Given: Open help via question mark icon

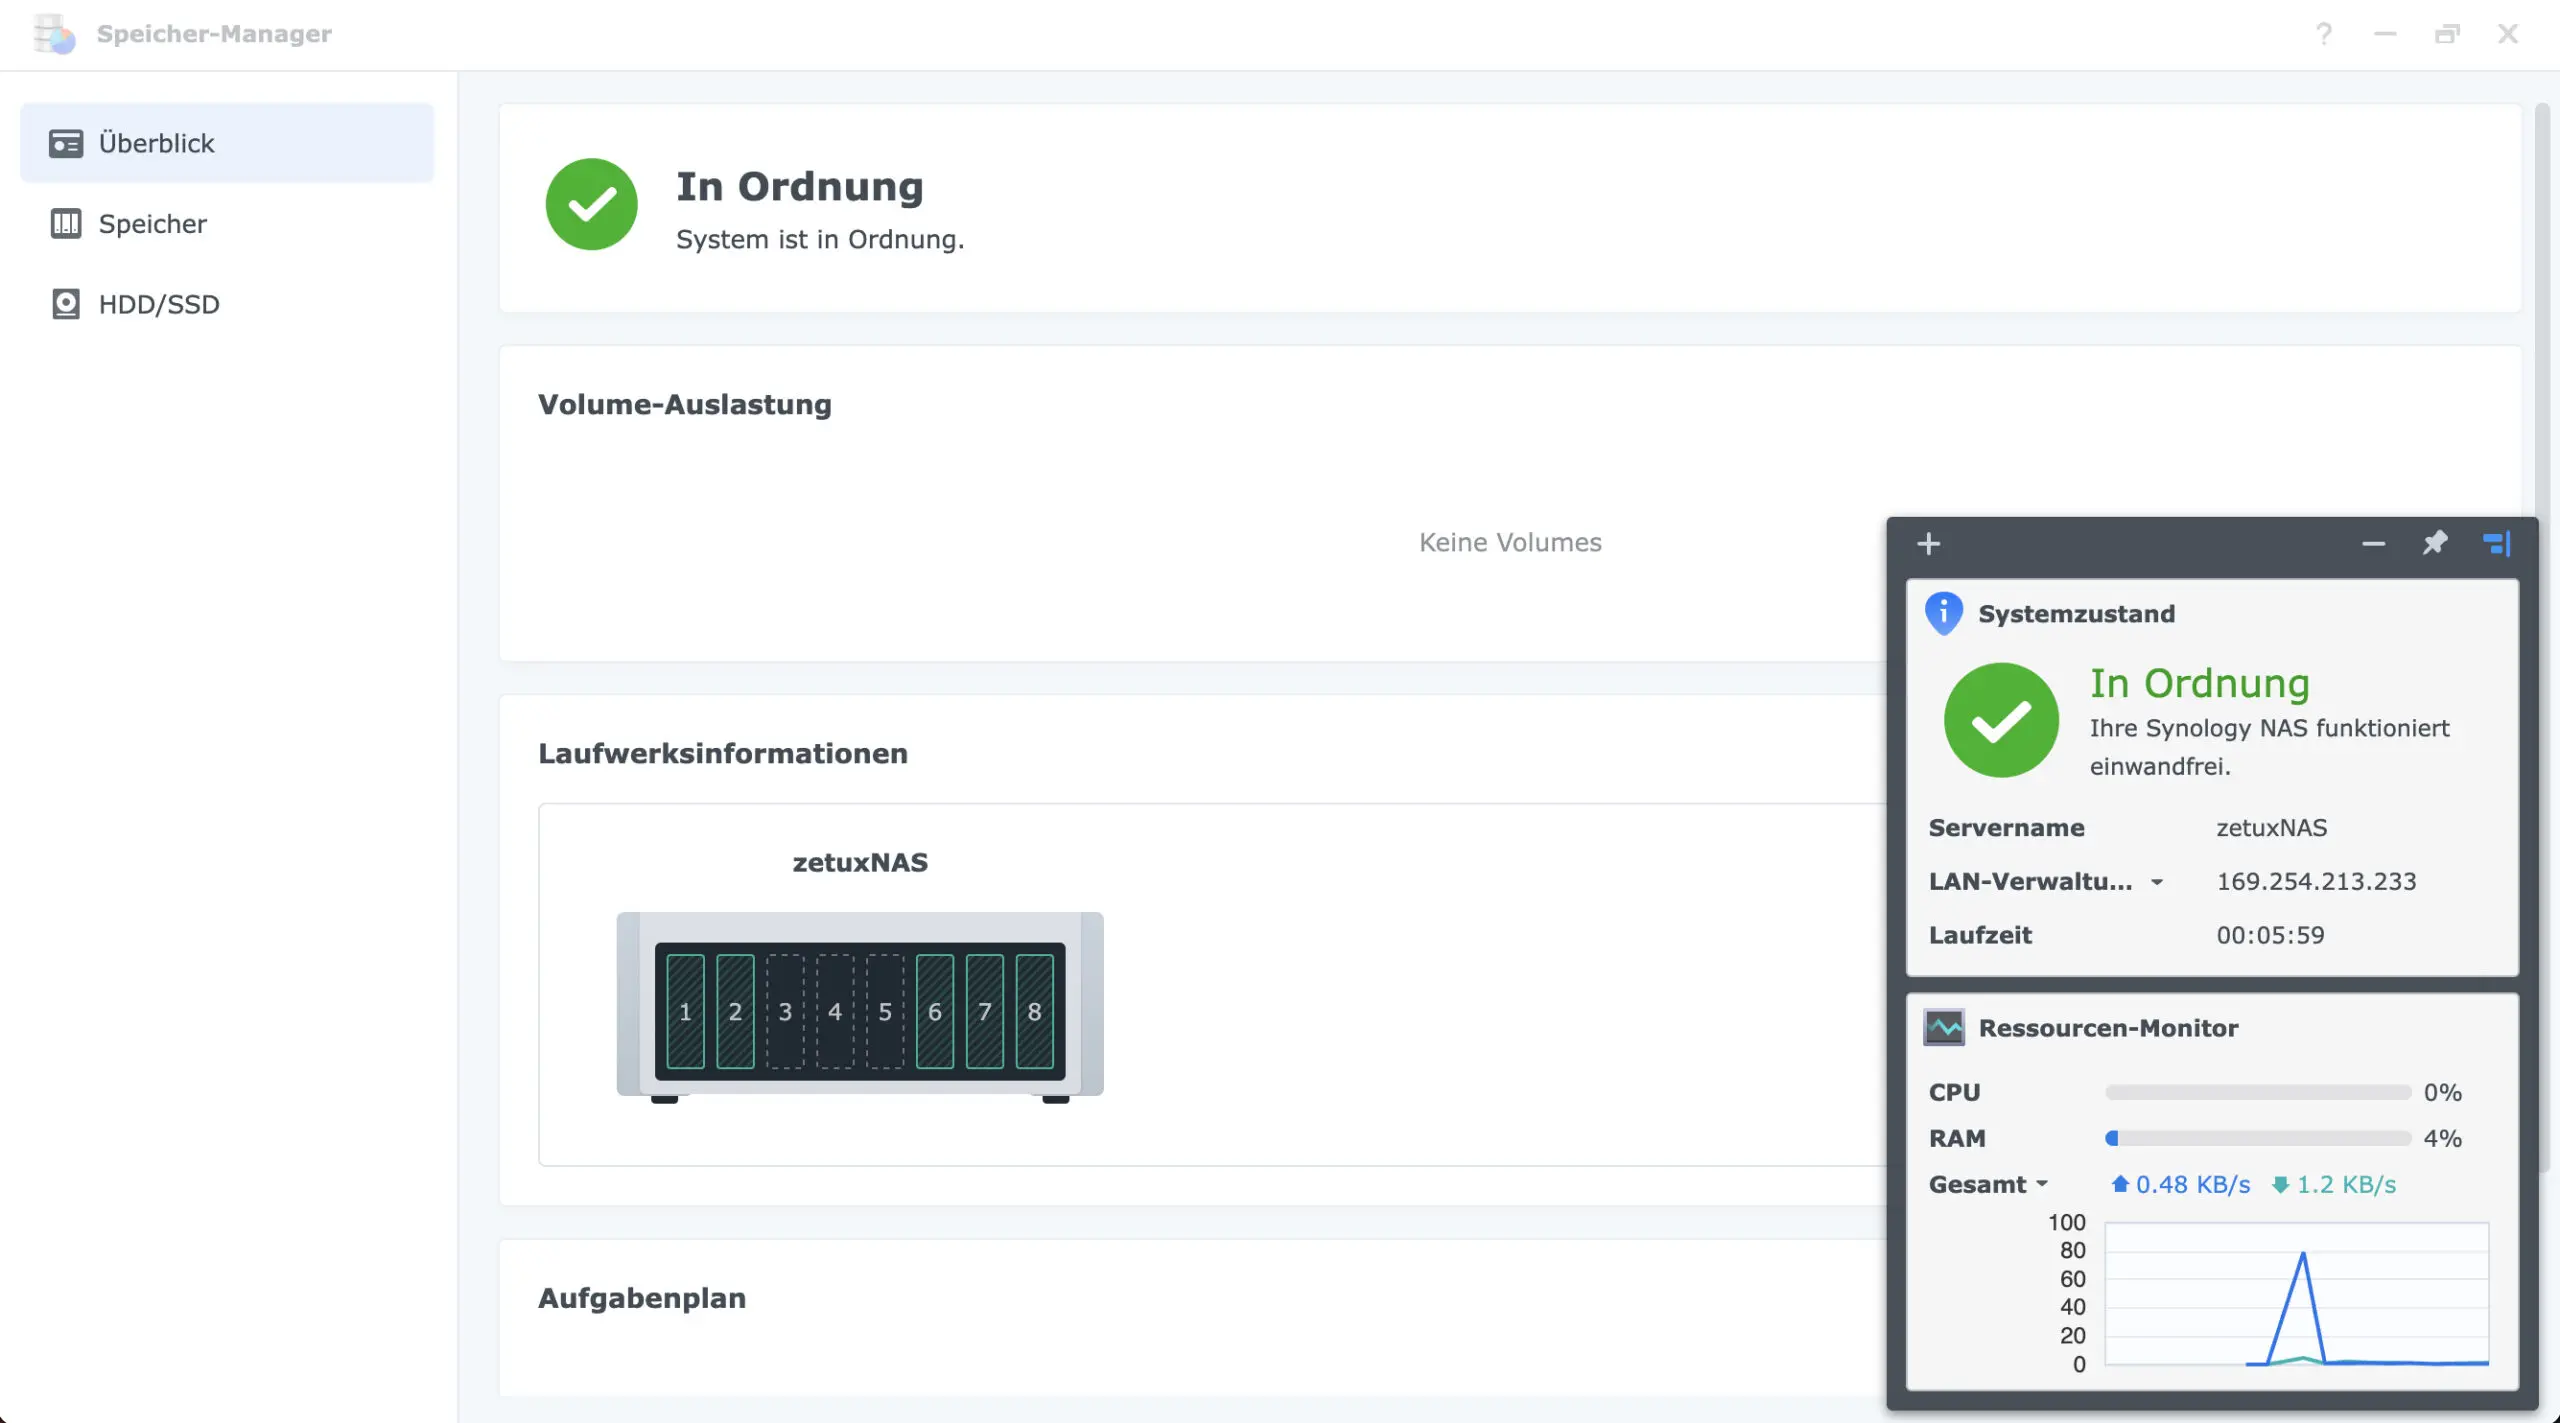Looking at the screenshot, I should coord(2324,34).
